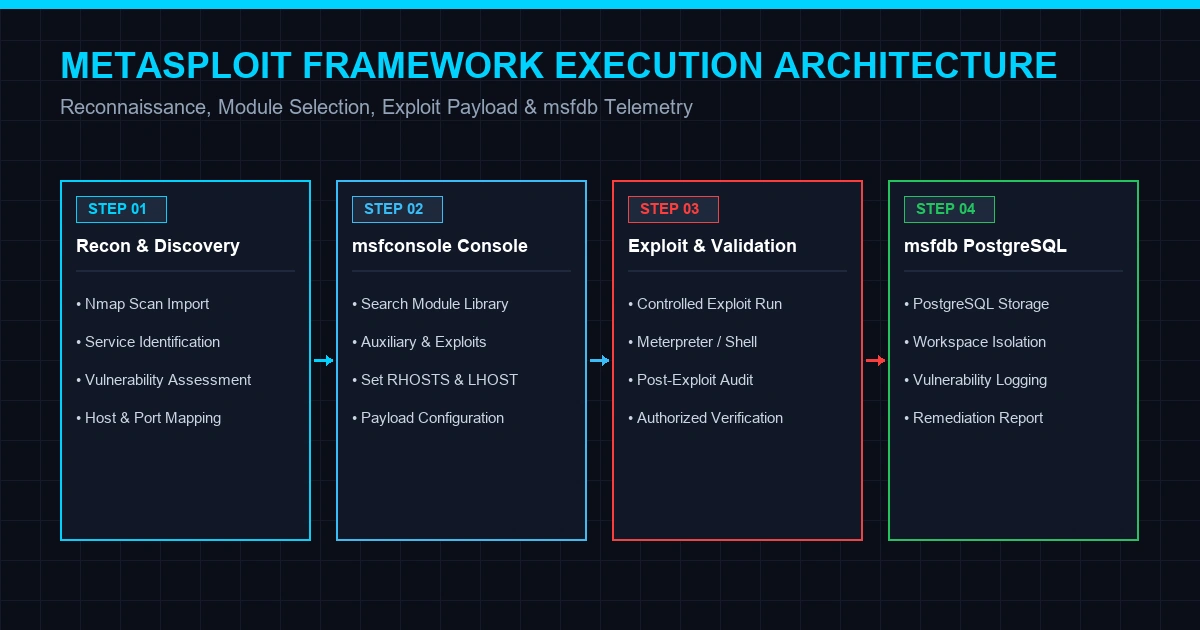
Task: Click the Remediation Report item
Action: [x=974, y=418]
